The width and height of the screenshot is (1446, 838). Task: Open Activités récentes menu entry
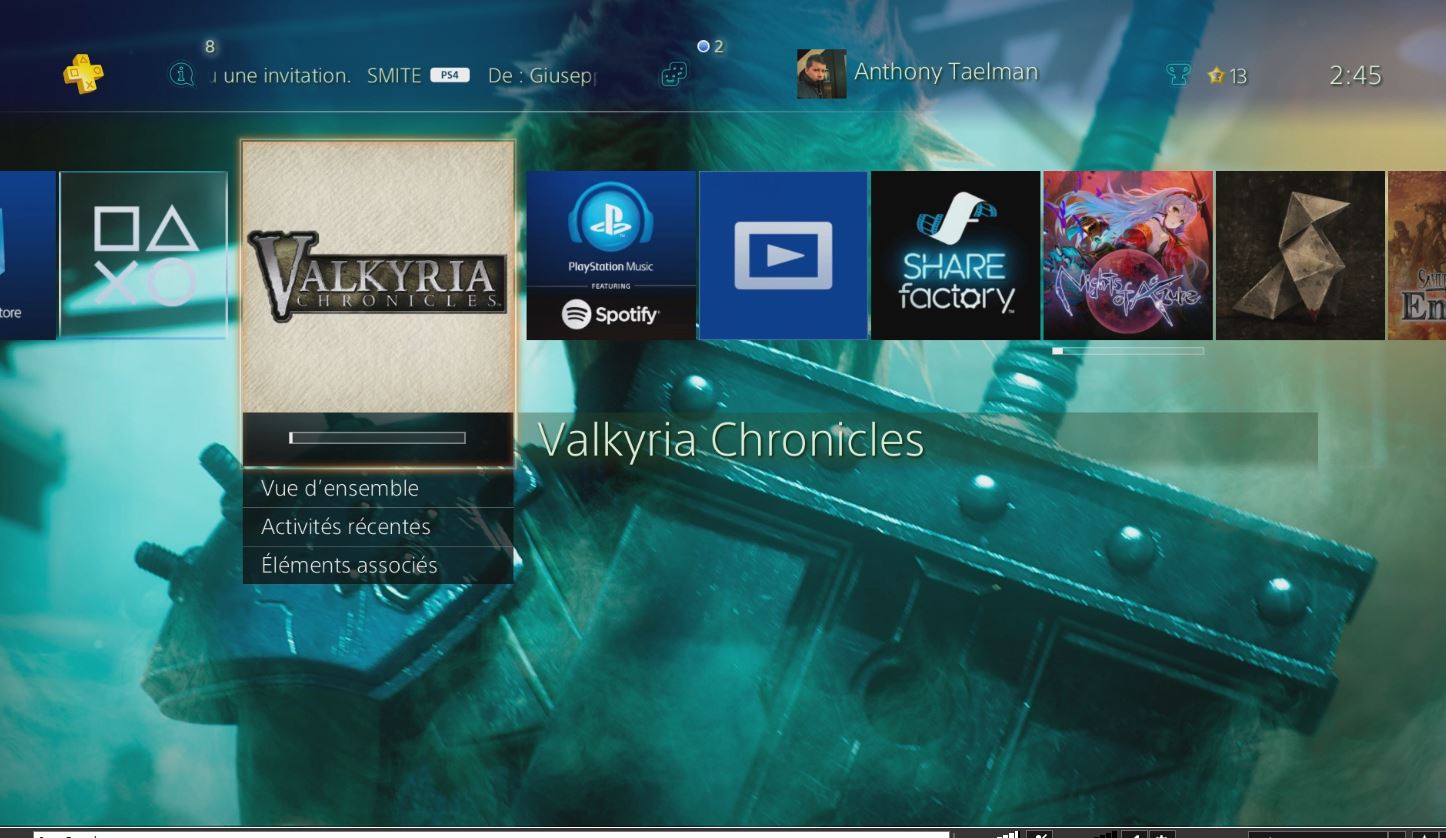tap(378, 526)
